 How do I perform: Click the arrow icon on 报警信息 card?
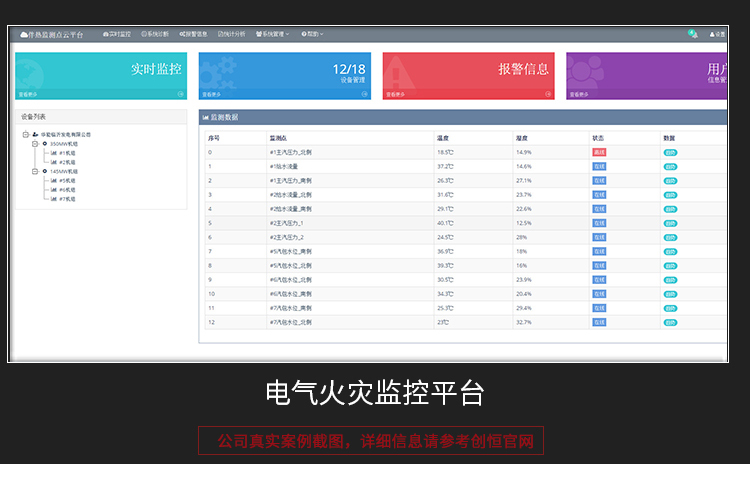(x=549, y=94)
